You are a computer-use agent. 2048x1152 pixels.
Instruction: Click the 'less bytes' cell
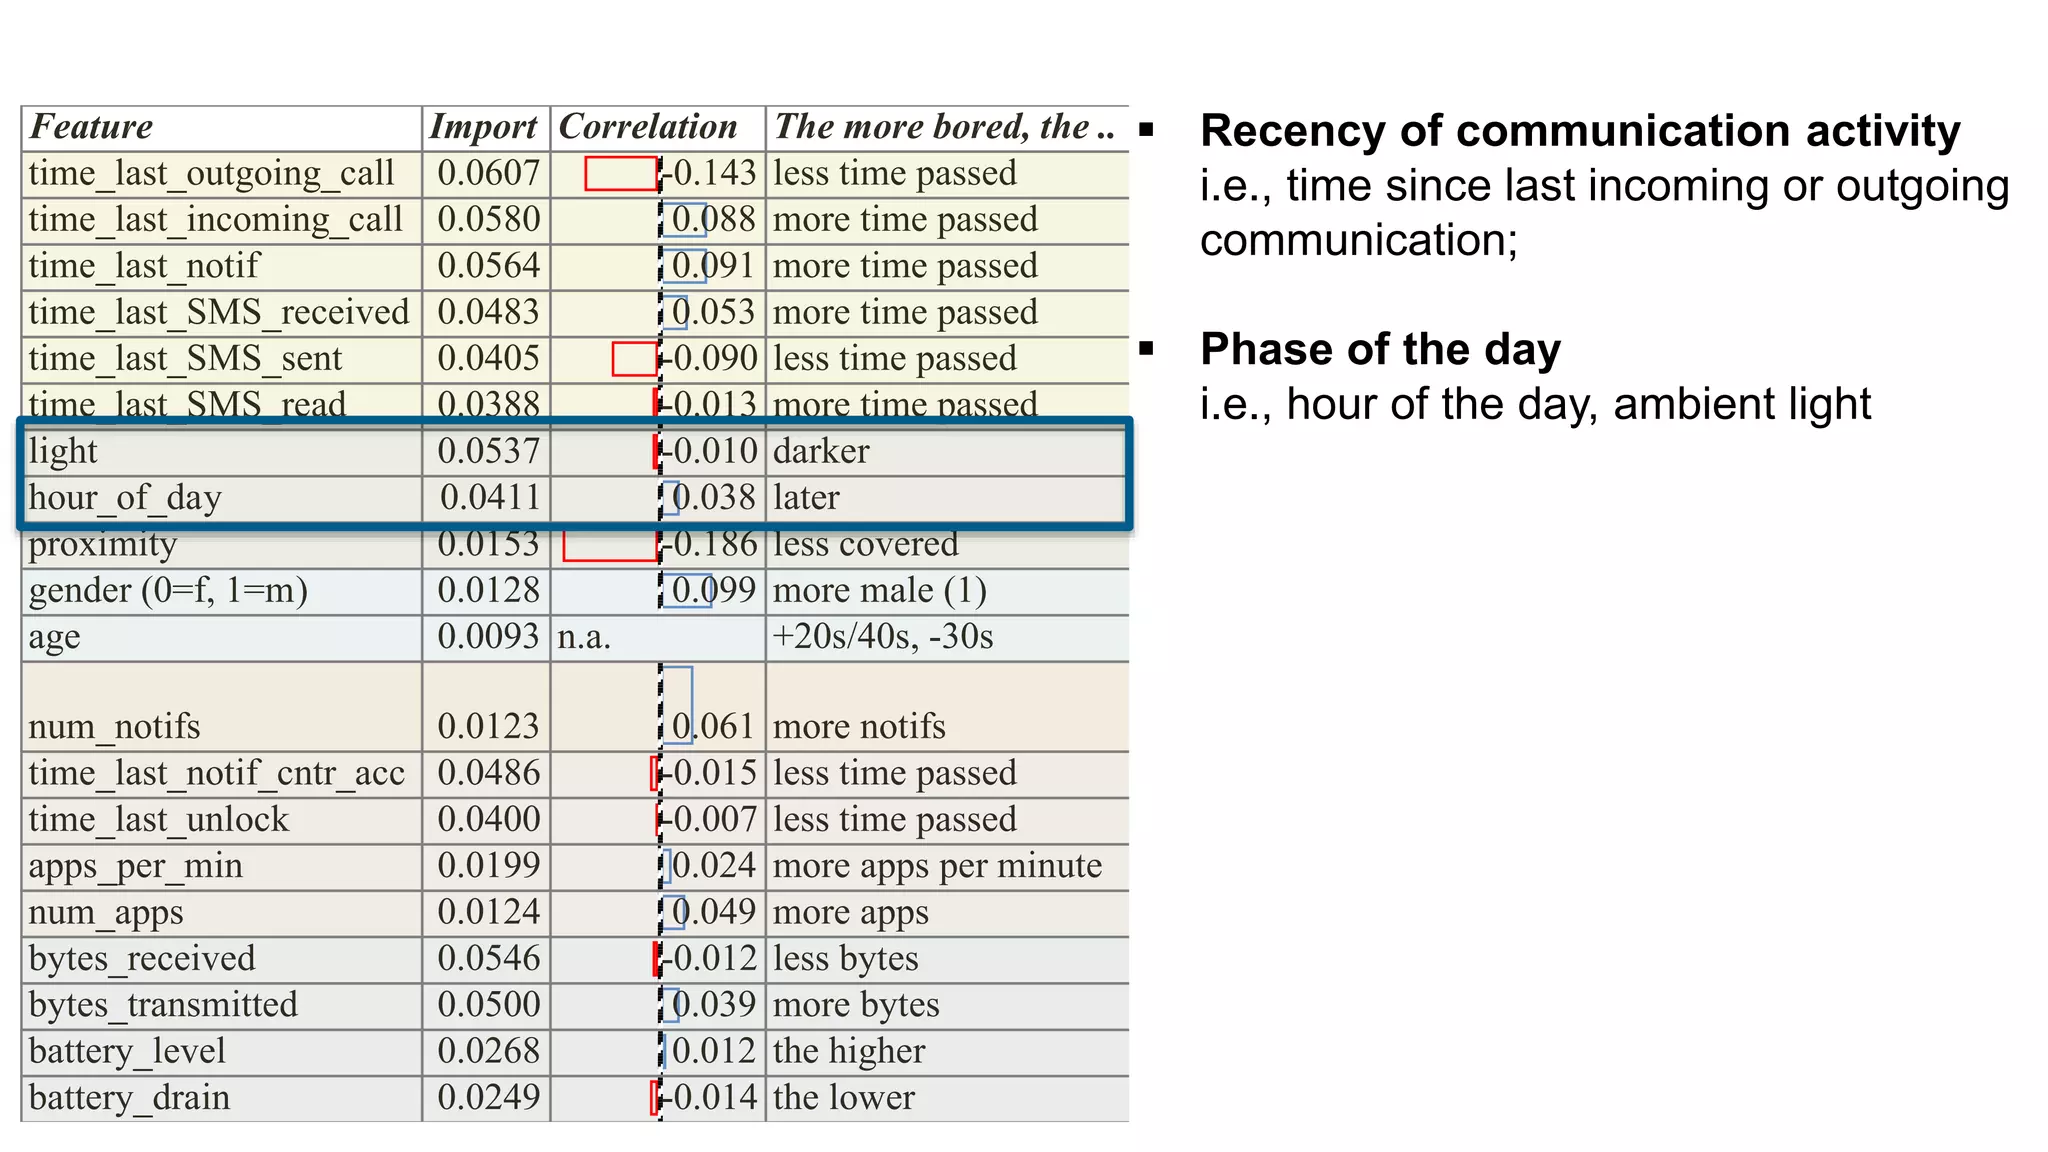click(x=947, y=959)
